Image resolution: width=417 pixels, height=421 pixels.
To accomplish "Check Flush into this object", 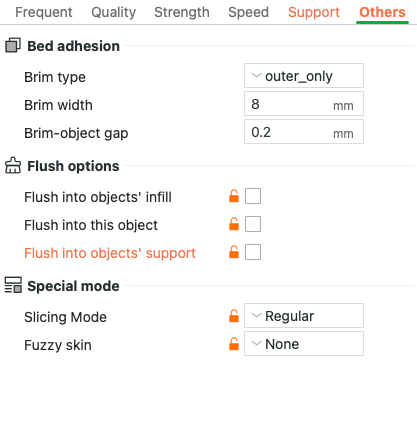I will 253,224.
